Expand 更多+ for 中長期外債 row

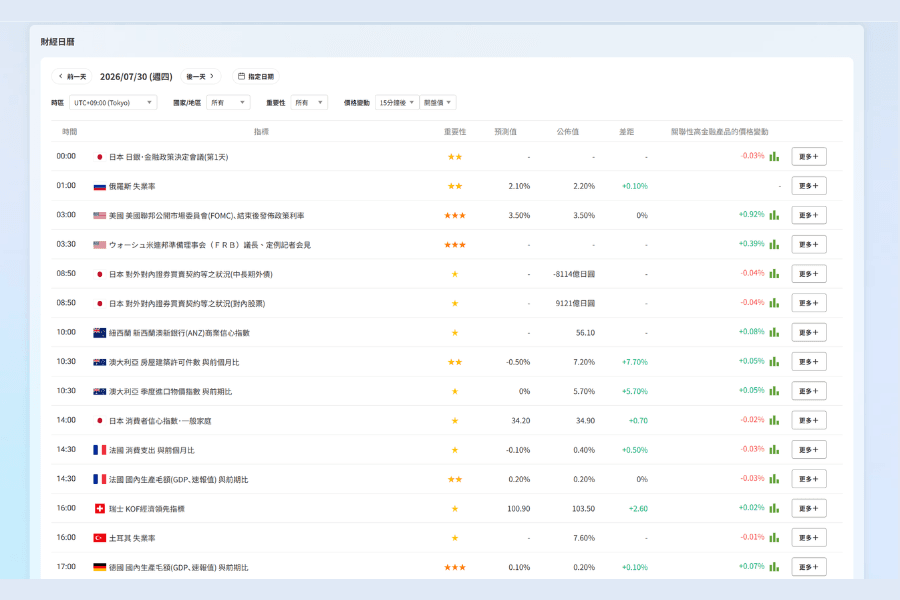click(x=809, y=273)
